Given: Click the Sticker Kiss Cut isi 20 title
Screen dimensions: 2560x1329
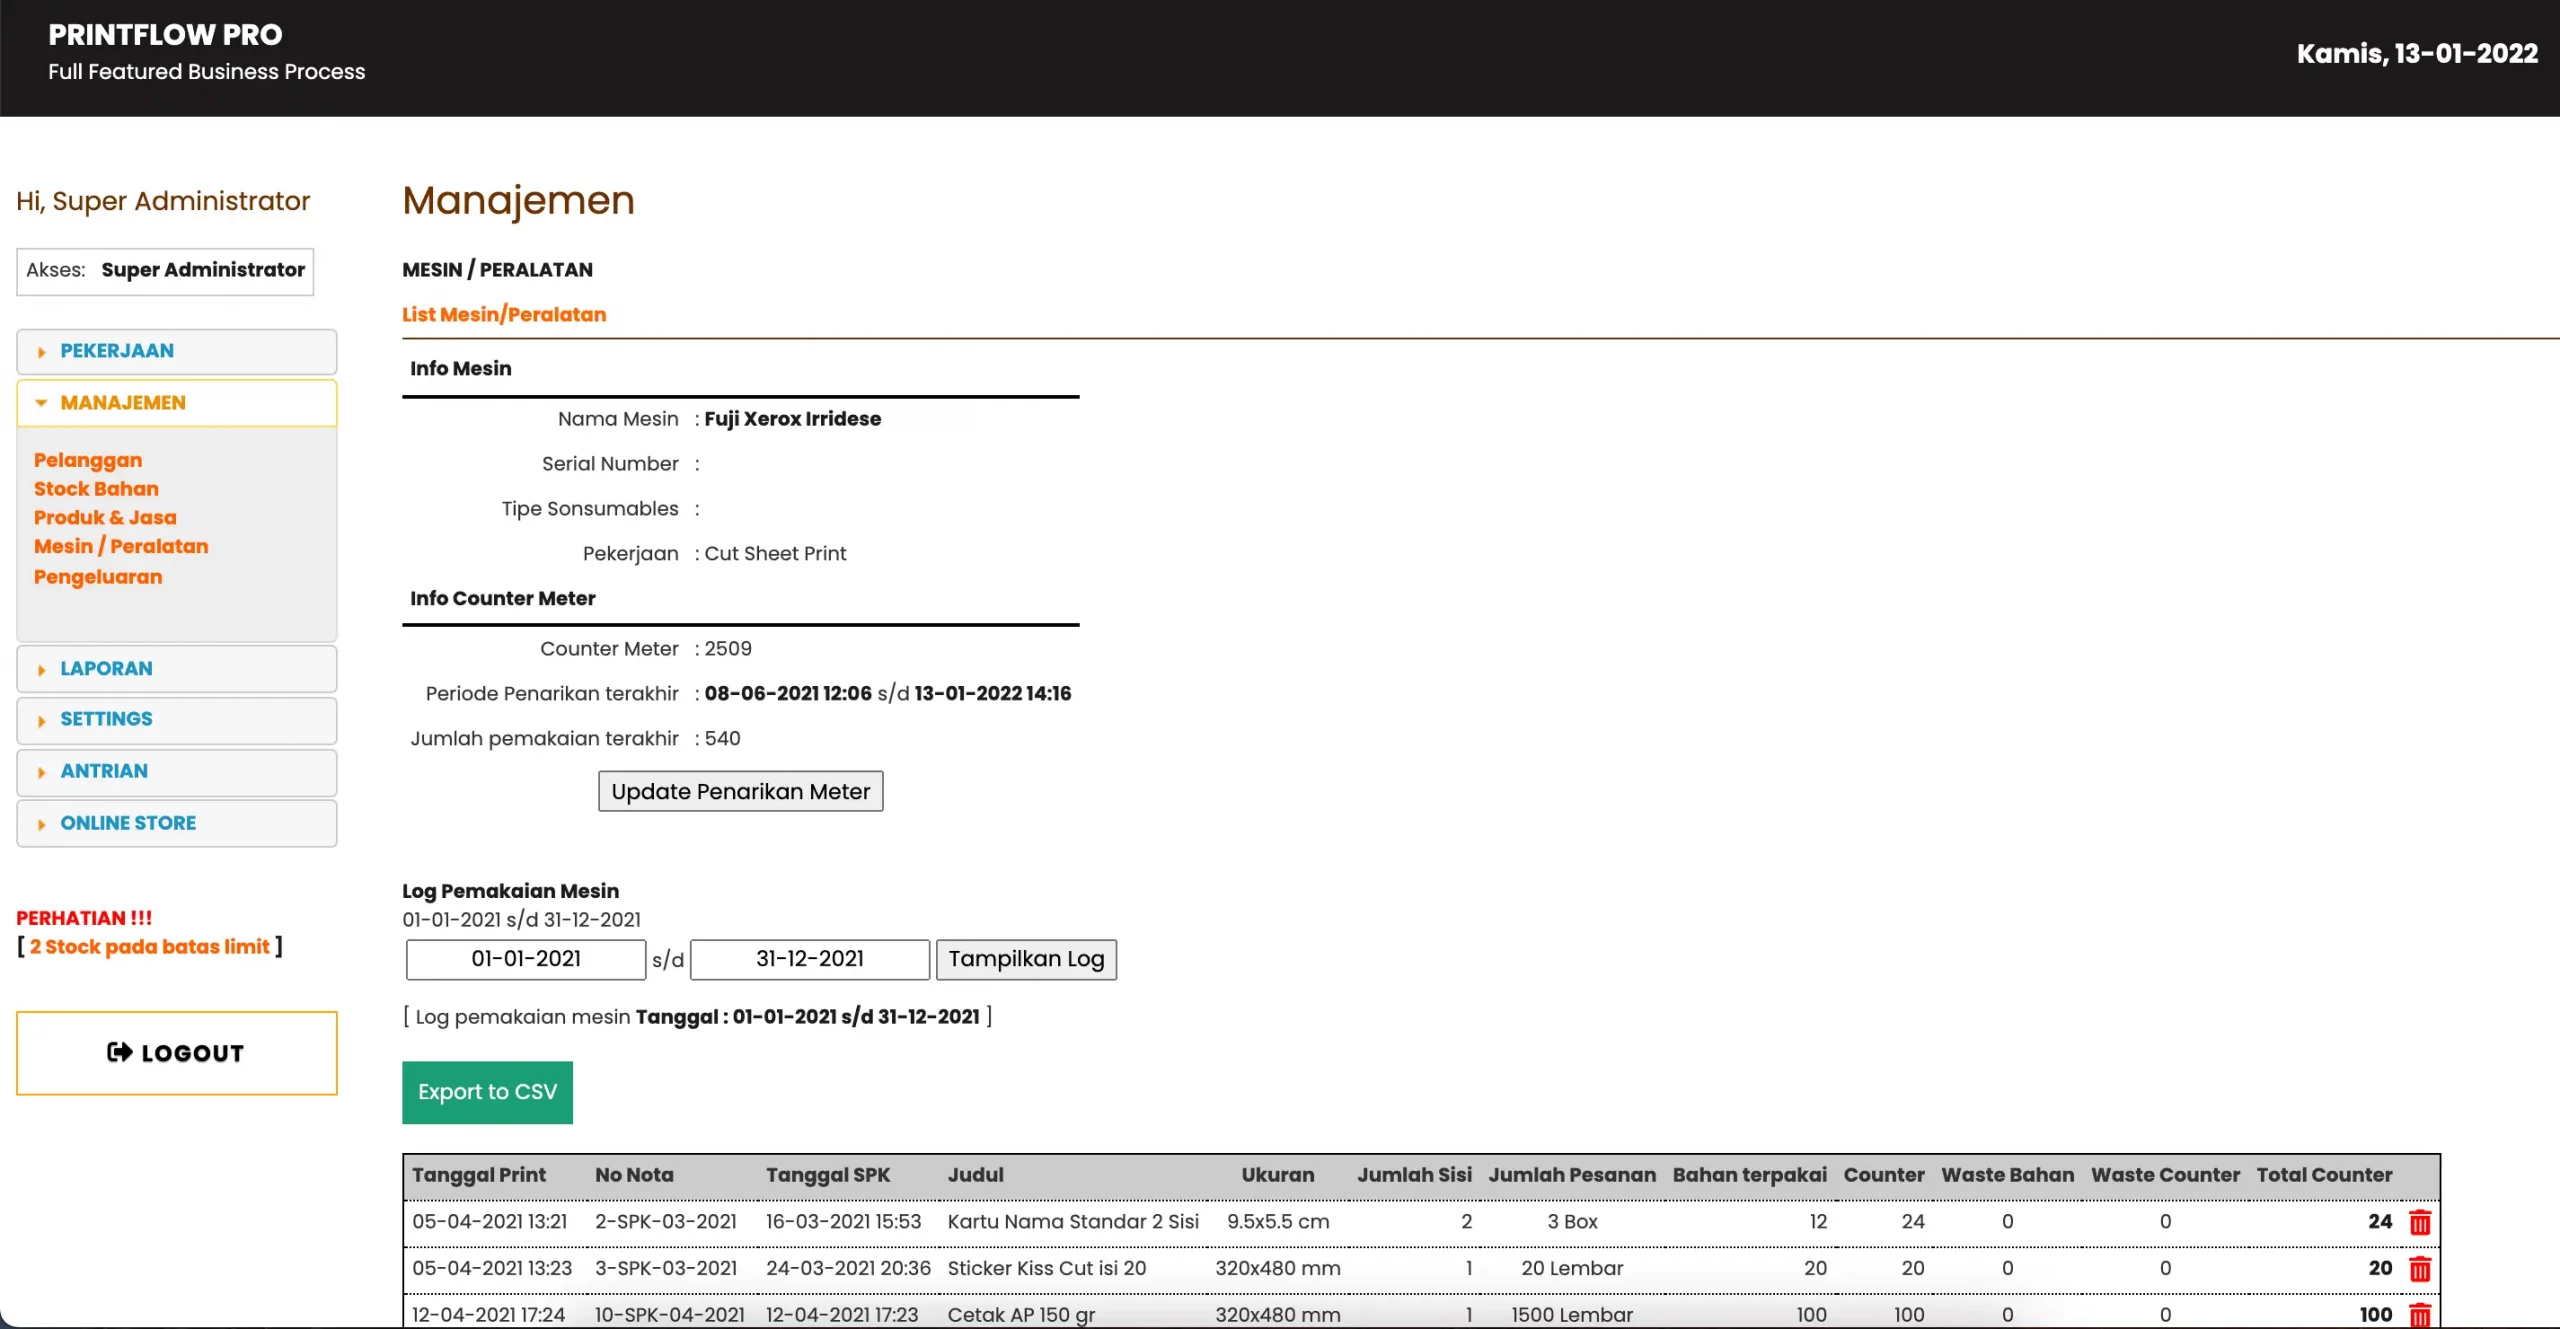Looking at the screenshot, I should (x=1047, y=1269).
